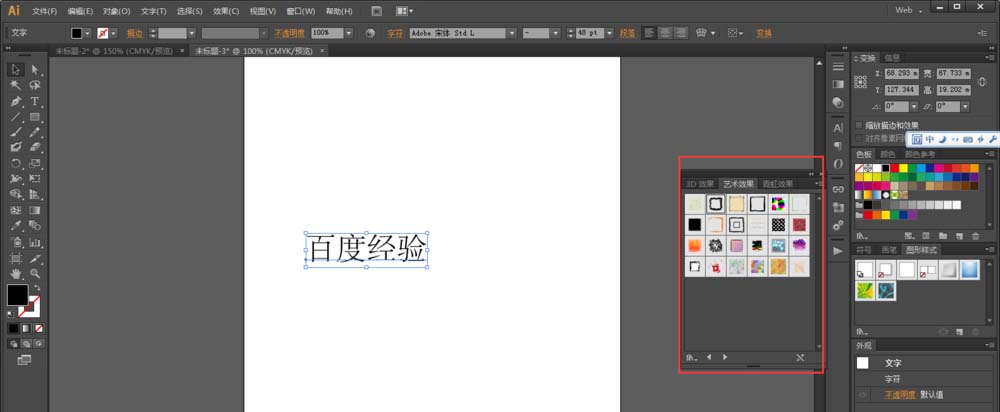This screenshot has width=1000, height=412.
Task: Open the Links panel chain icon
Action: 838,189
